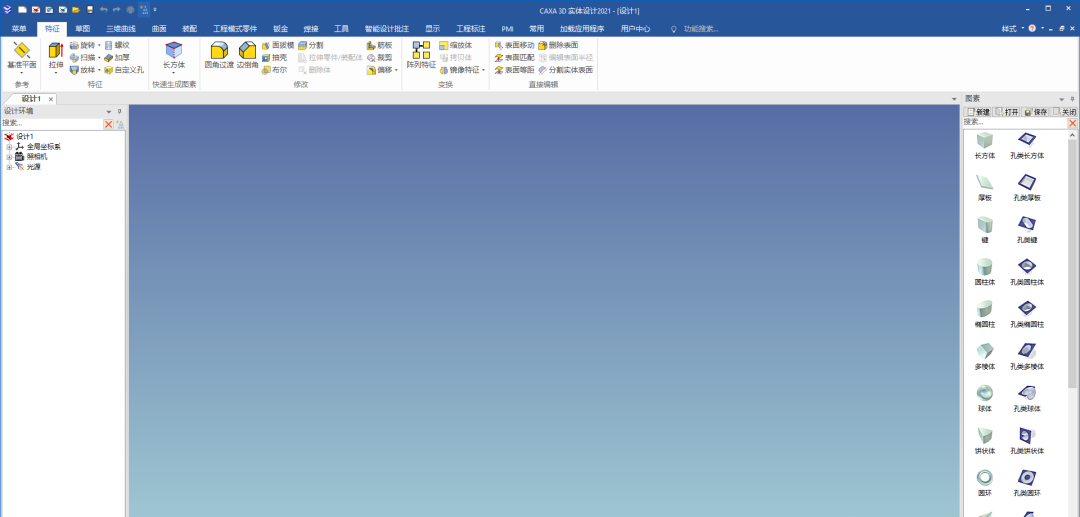Pick the 球体 sphere shape from the library
The width and height of the screenshot is (1080, 517).
pos(985,397)
